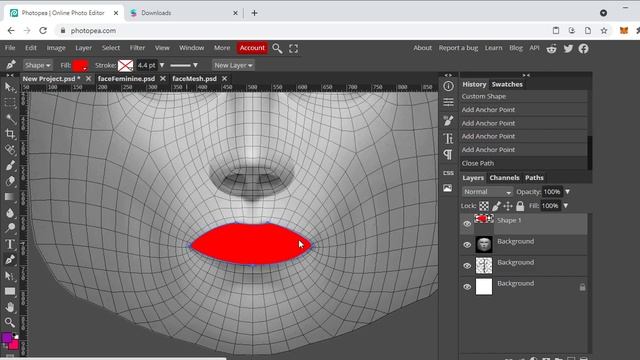The width and height of the screenshot is (640, 360).
Task: Select the Path Select tool
Action: (10, 276)
